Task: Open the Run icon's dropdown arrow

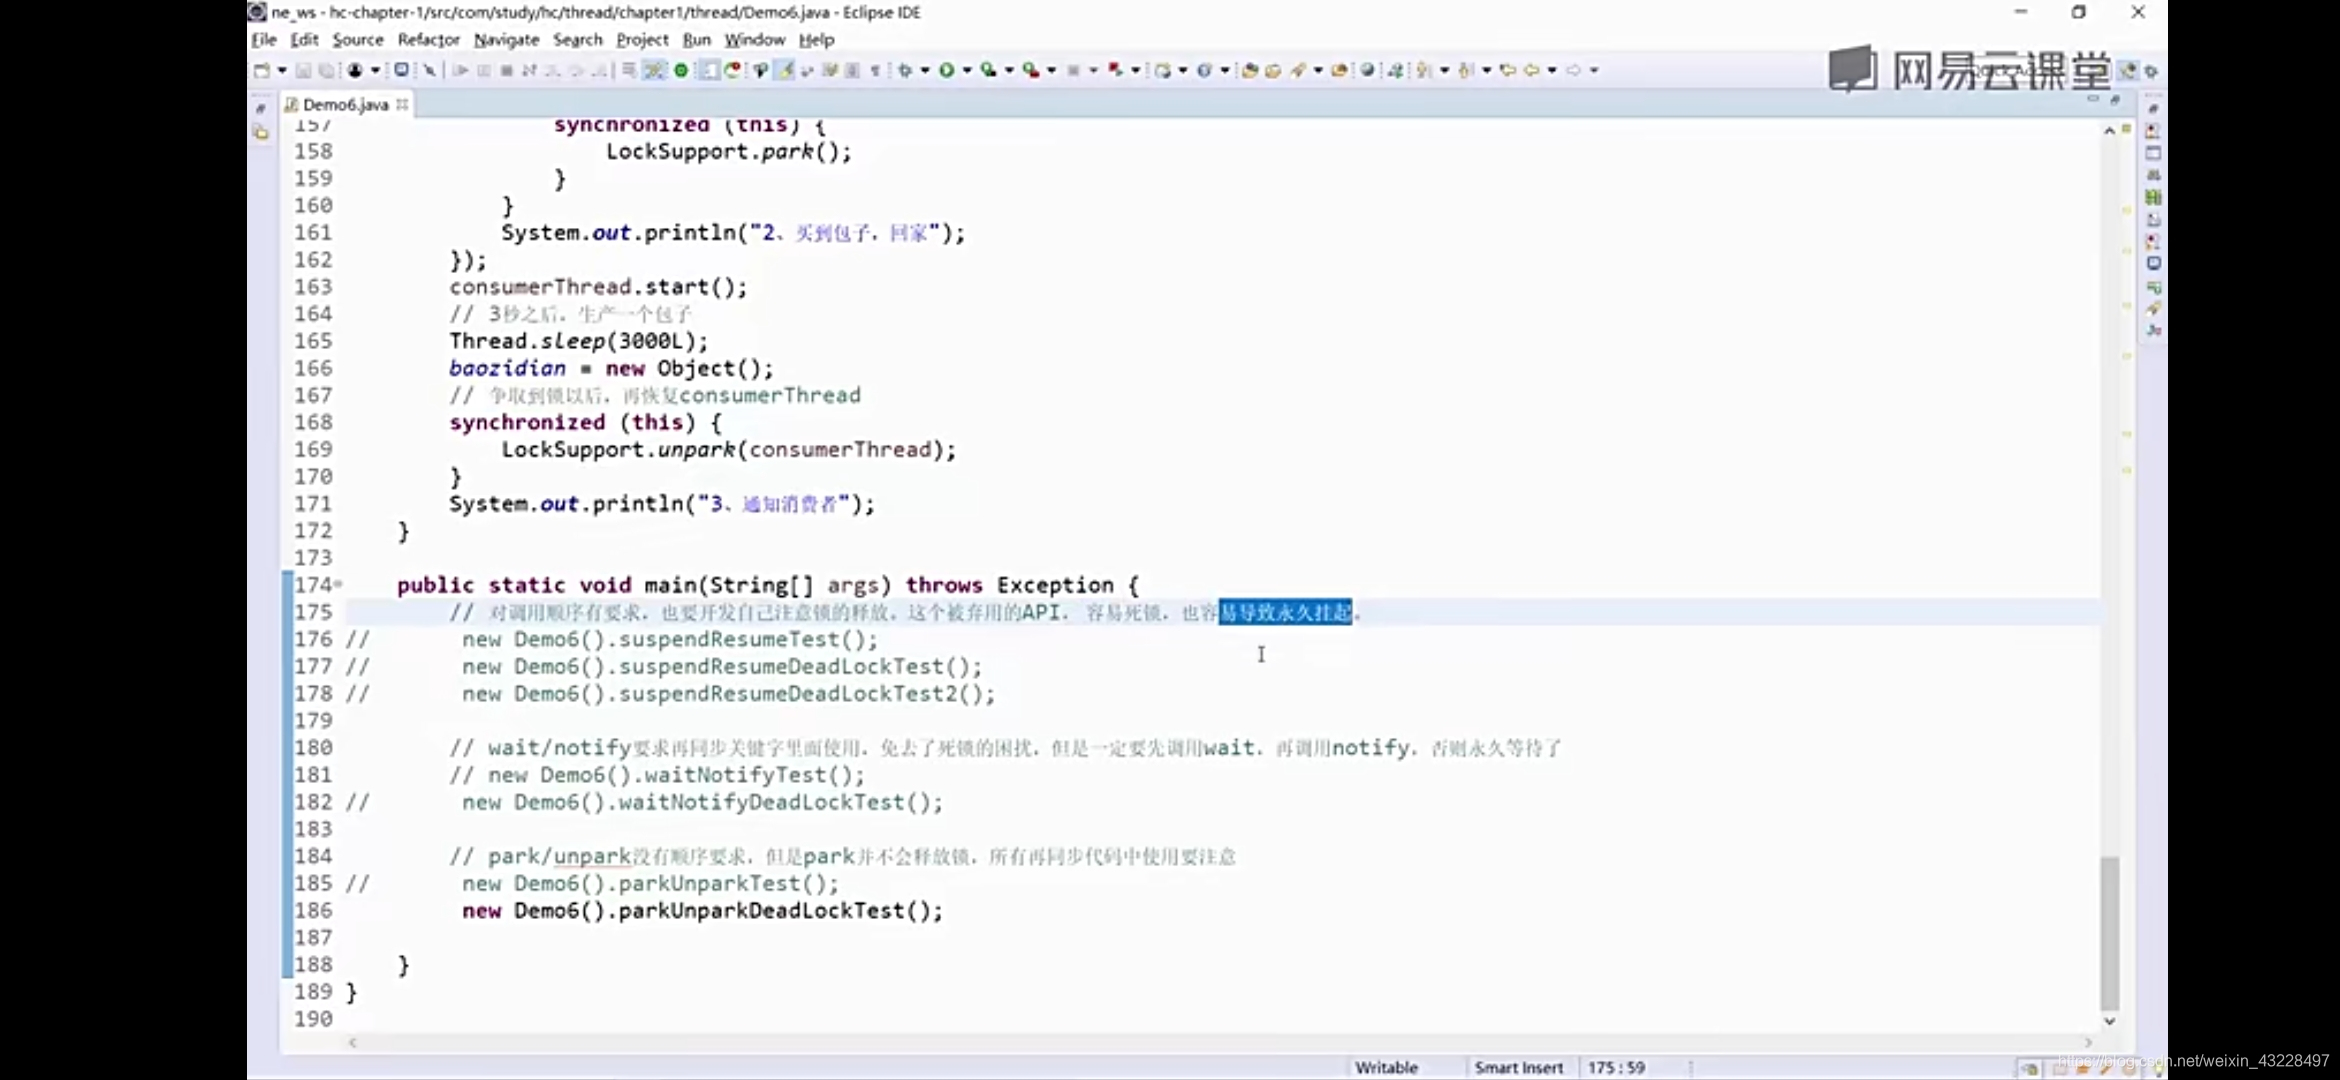Action: 967,70
